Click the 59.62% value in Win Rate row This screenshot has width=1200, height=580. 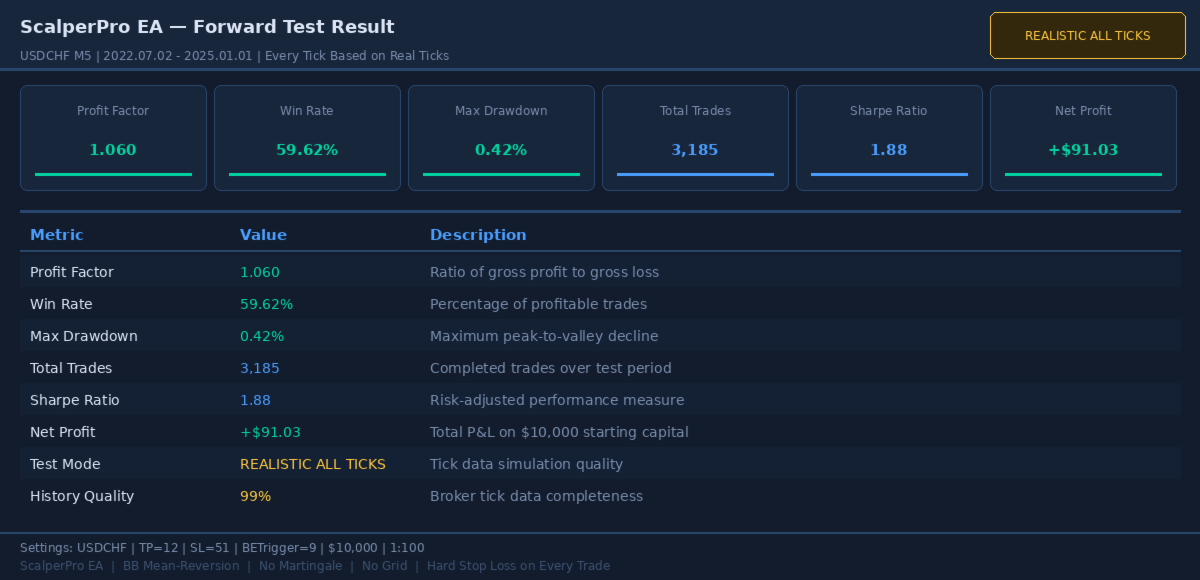click(x=266, y=304)
